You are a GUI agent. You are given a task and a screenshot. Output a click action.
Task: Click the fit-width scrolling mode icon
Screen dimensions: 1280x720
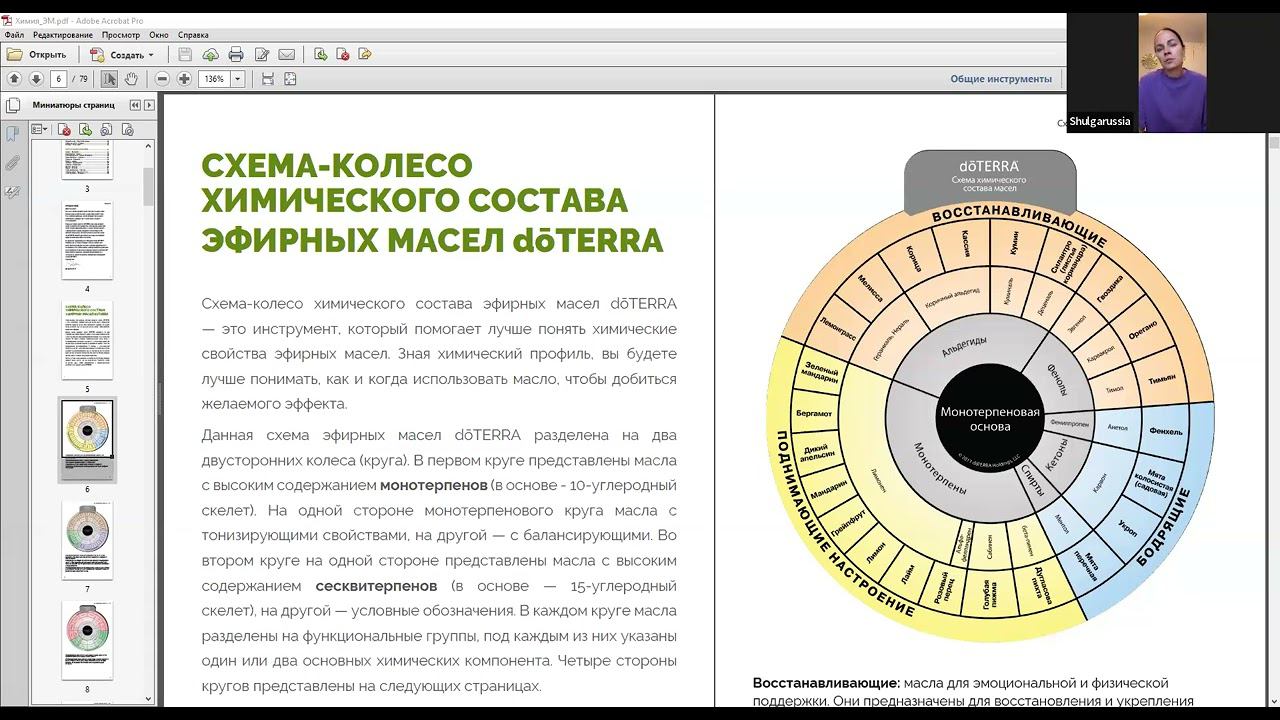(268, 79)
